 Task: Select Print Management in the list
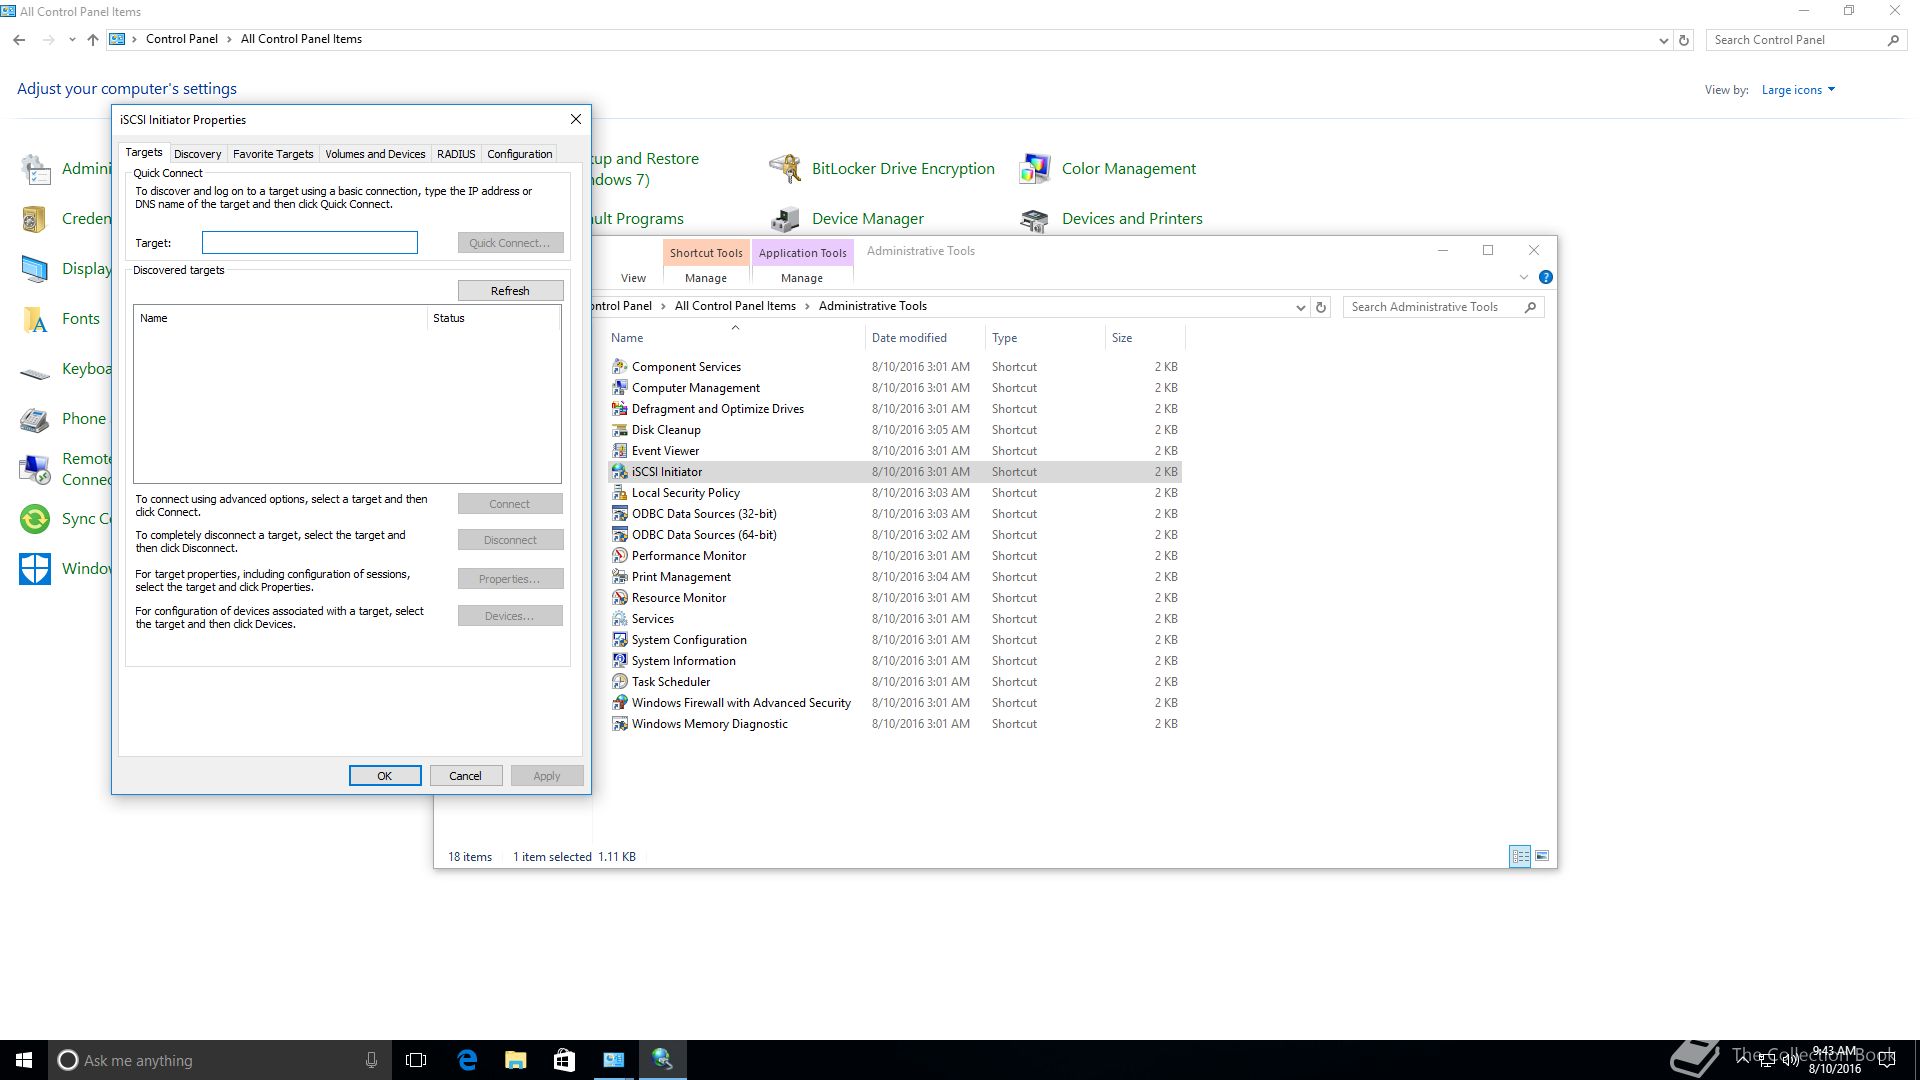click(681, 577)
